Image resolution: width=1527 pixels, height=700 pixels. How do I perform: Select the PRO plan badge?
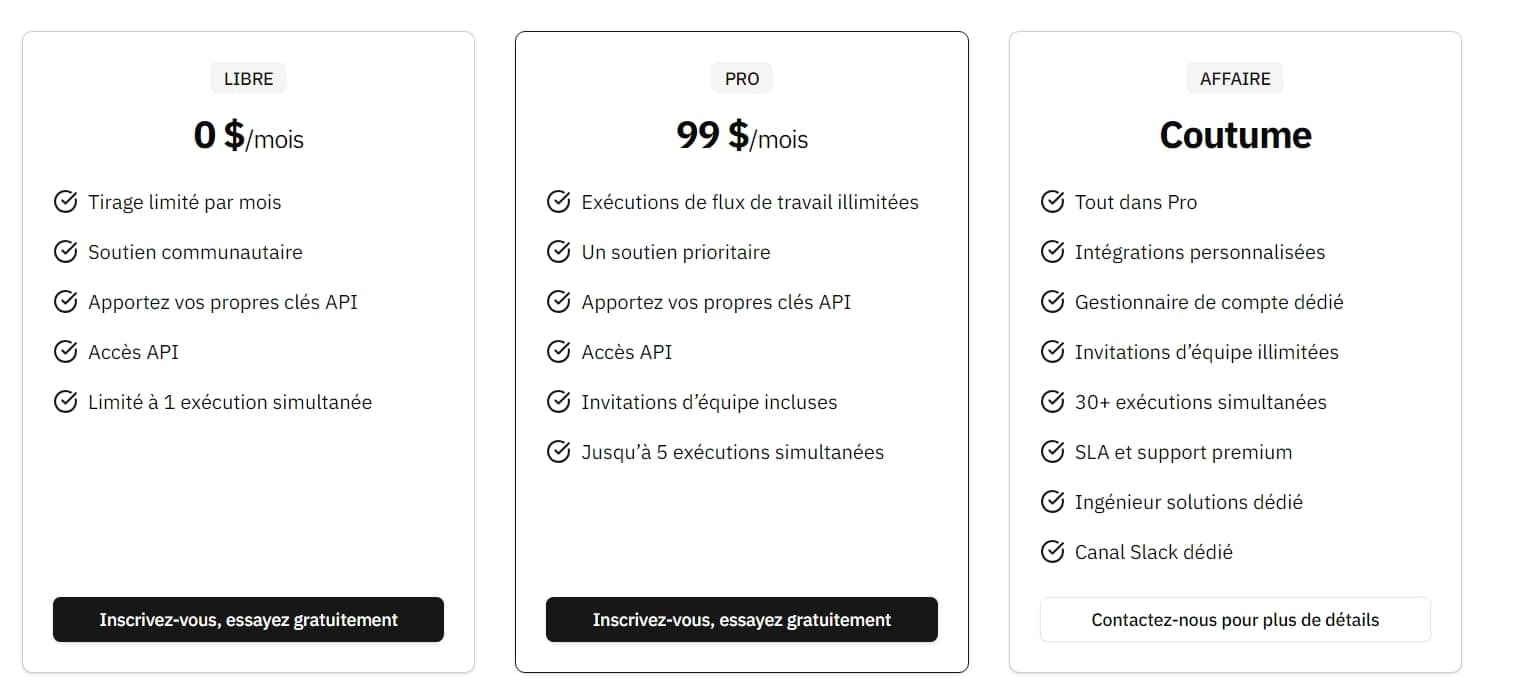coord(742,78)
